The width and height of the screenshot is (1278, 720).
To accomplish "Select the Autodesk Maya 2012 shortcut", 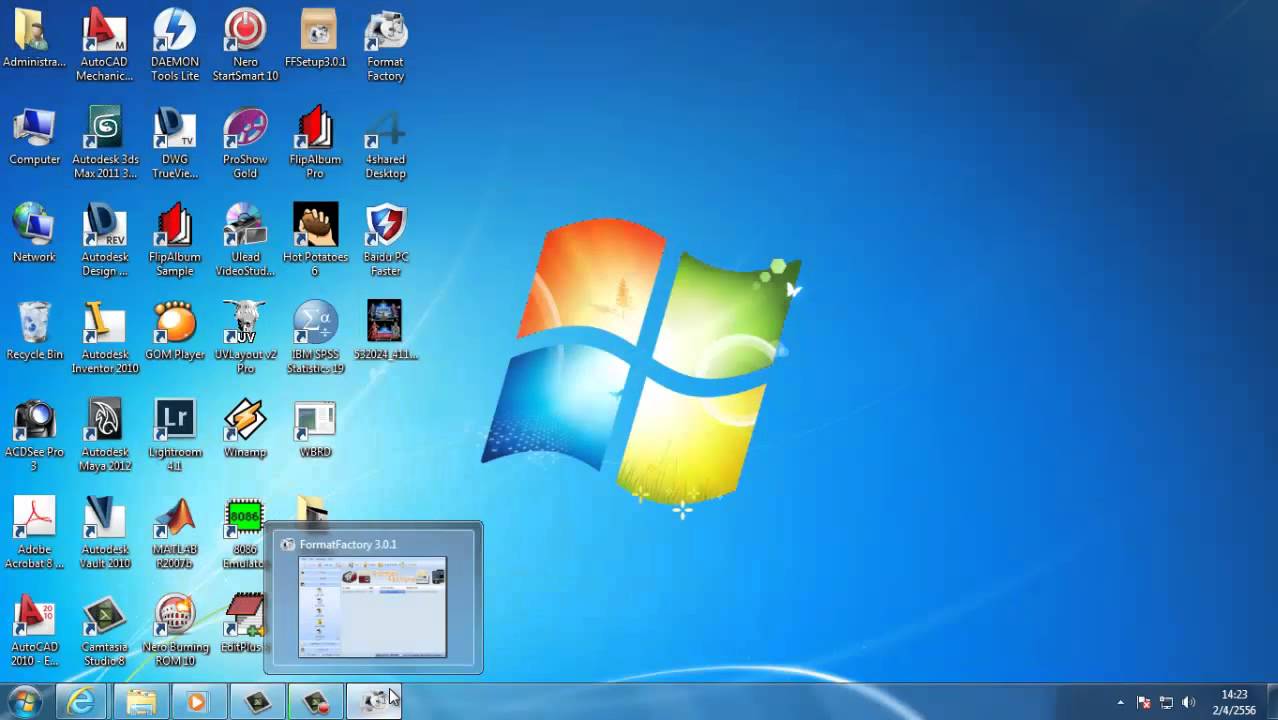I will (x=104, y=437).
